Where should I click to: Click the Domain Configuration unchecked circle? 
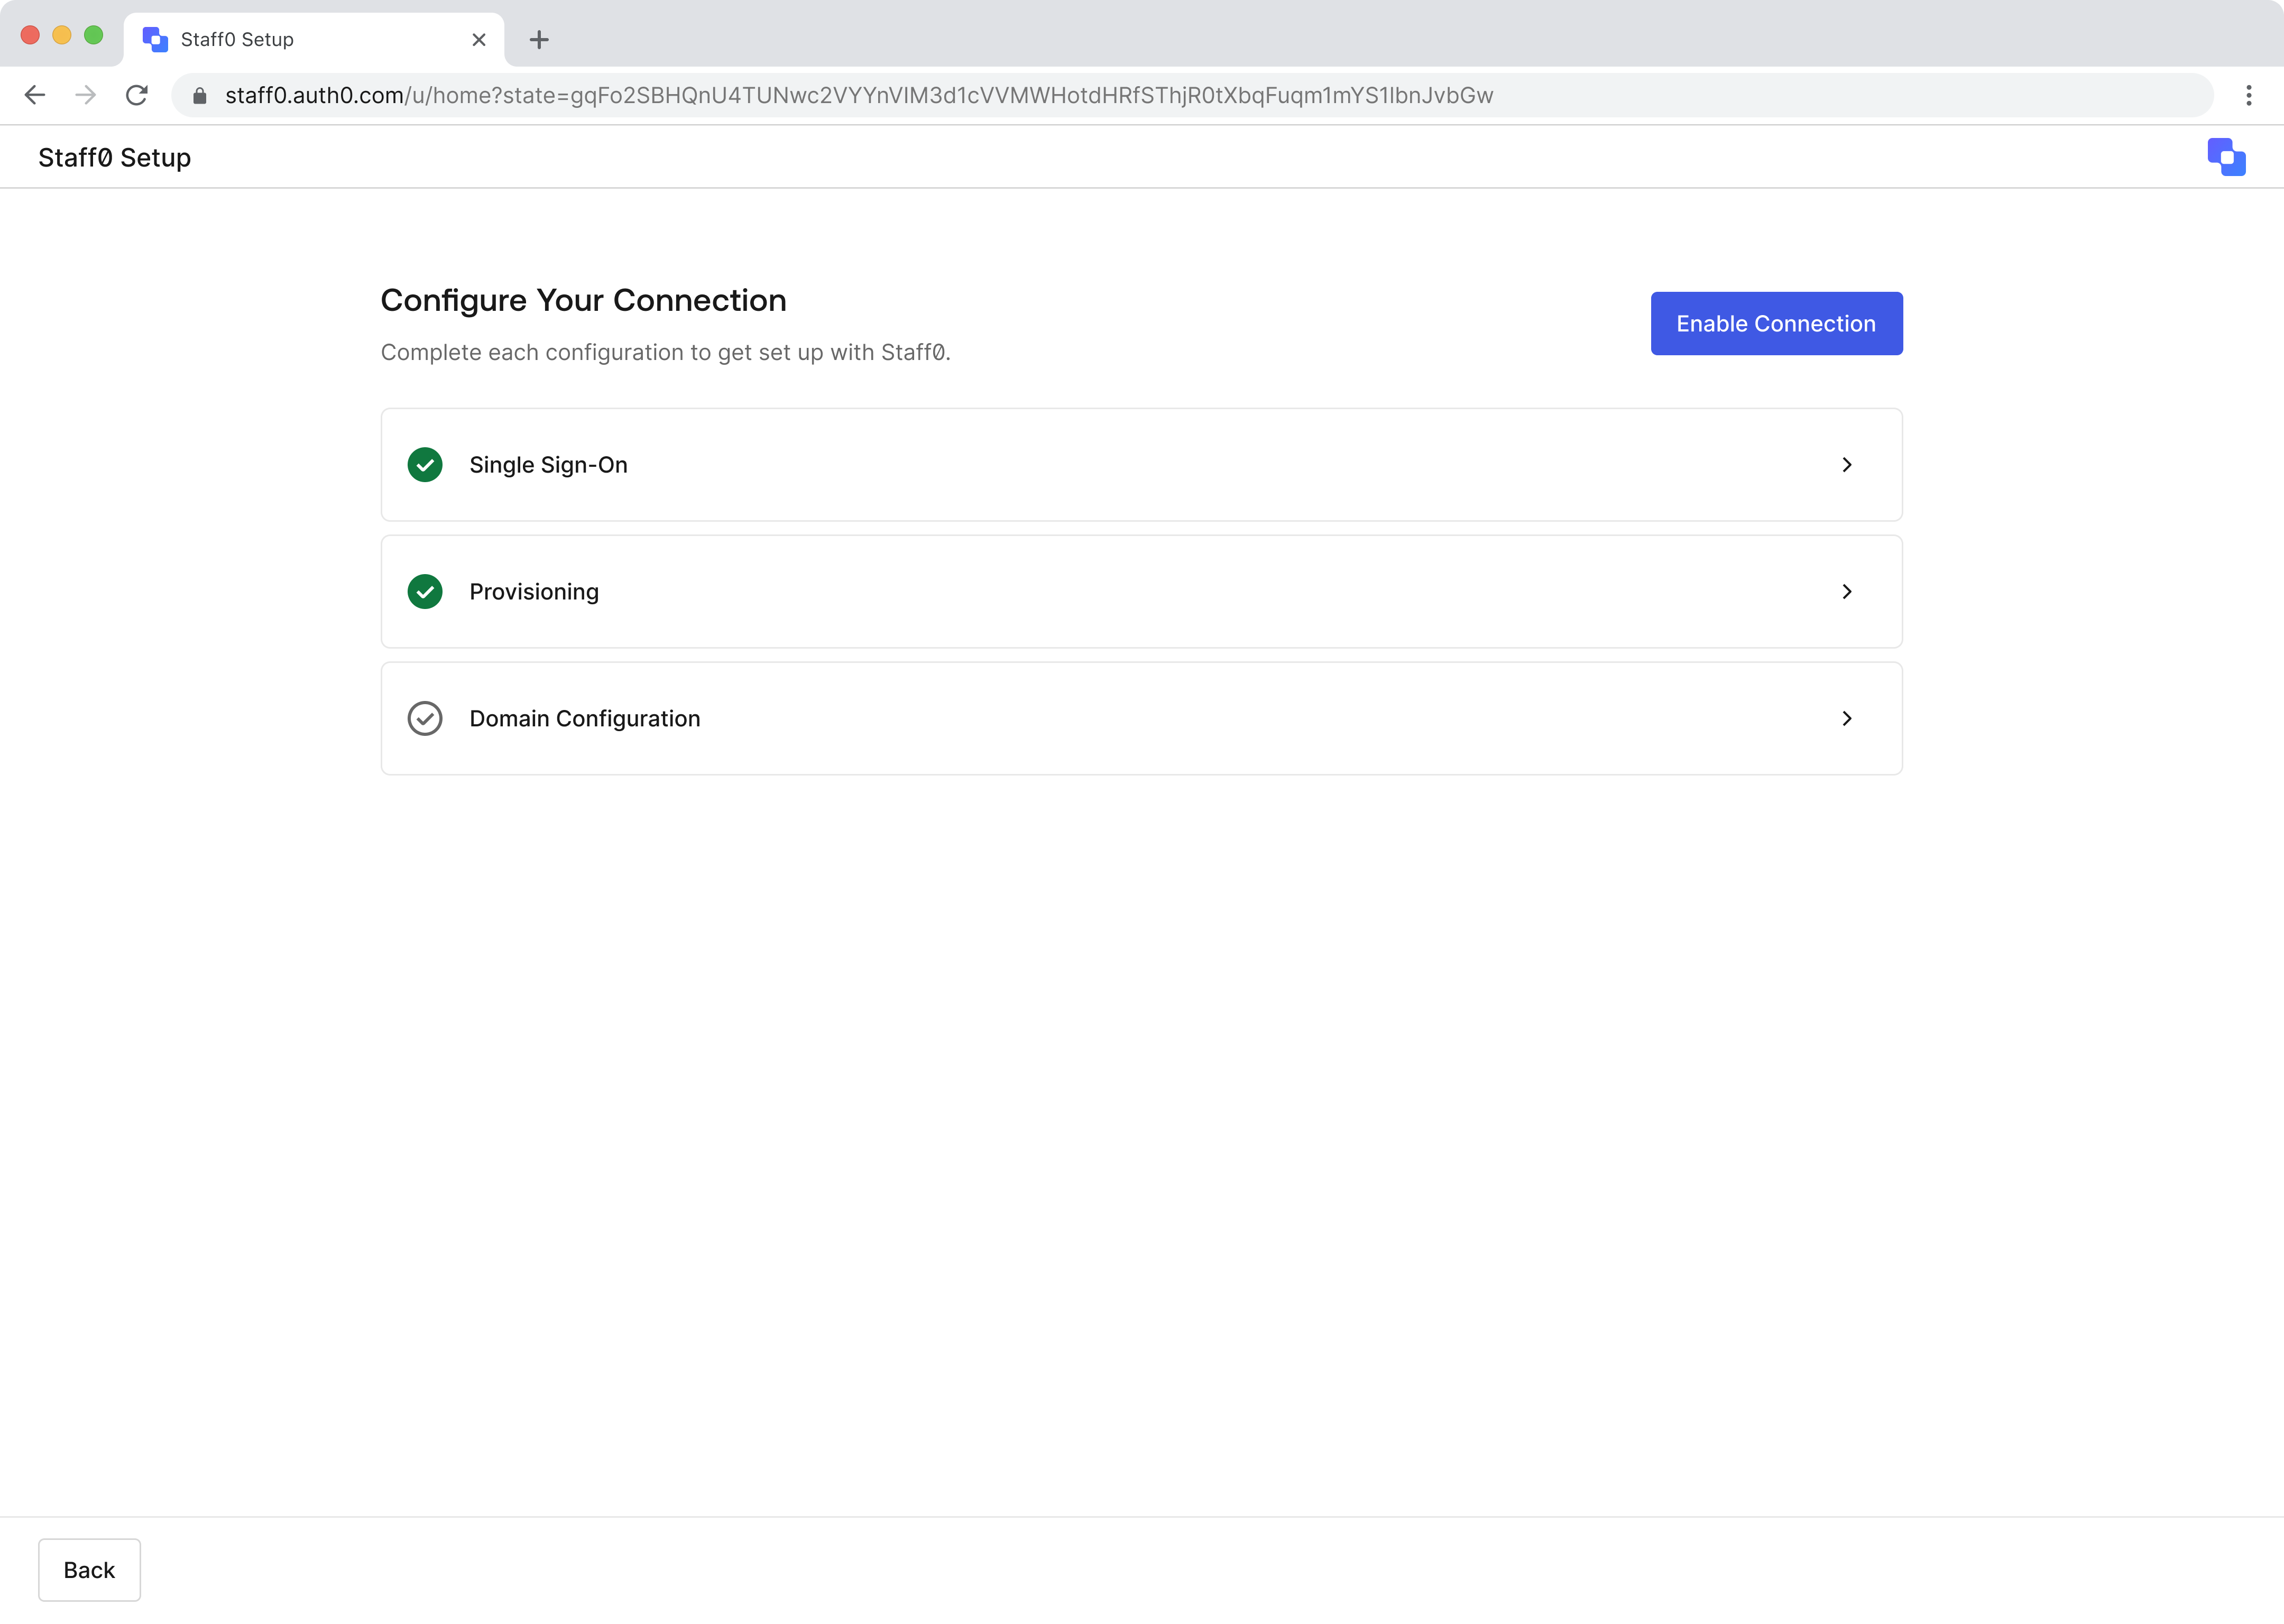click(x=425, y=719)
